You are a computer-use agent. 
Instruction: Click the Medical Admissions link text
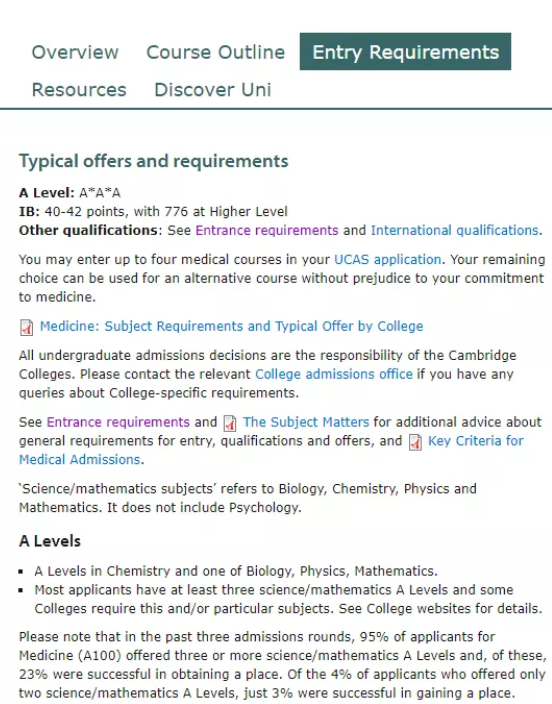80,460
